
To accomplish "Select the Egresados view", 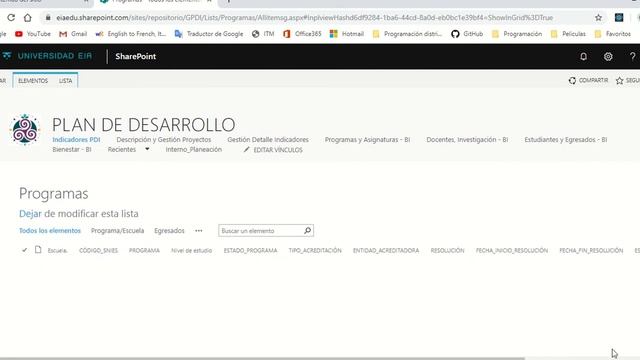I will [169, 231].
